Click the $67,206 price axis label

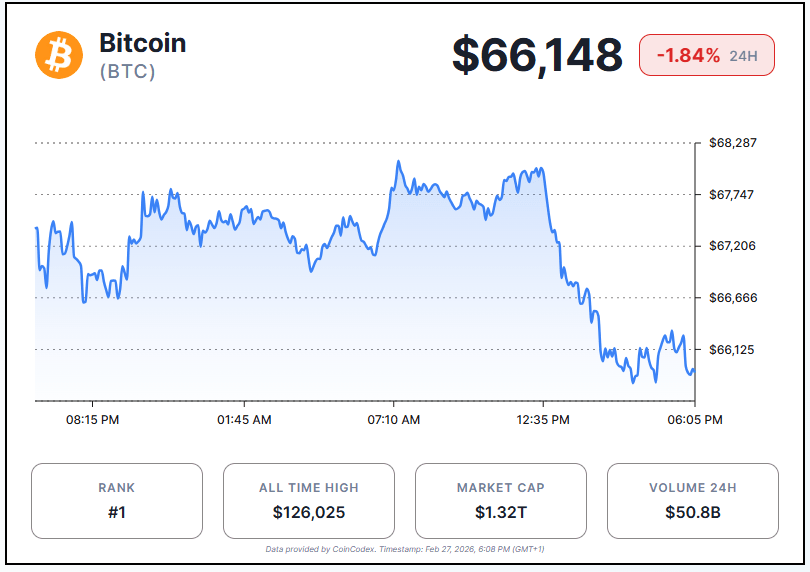732,246
